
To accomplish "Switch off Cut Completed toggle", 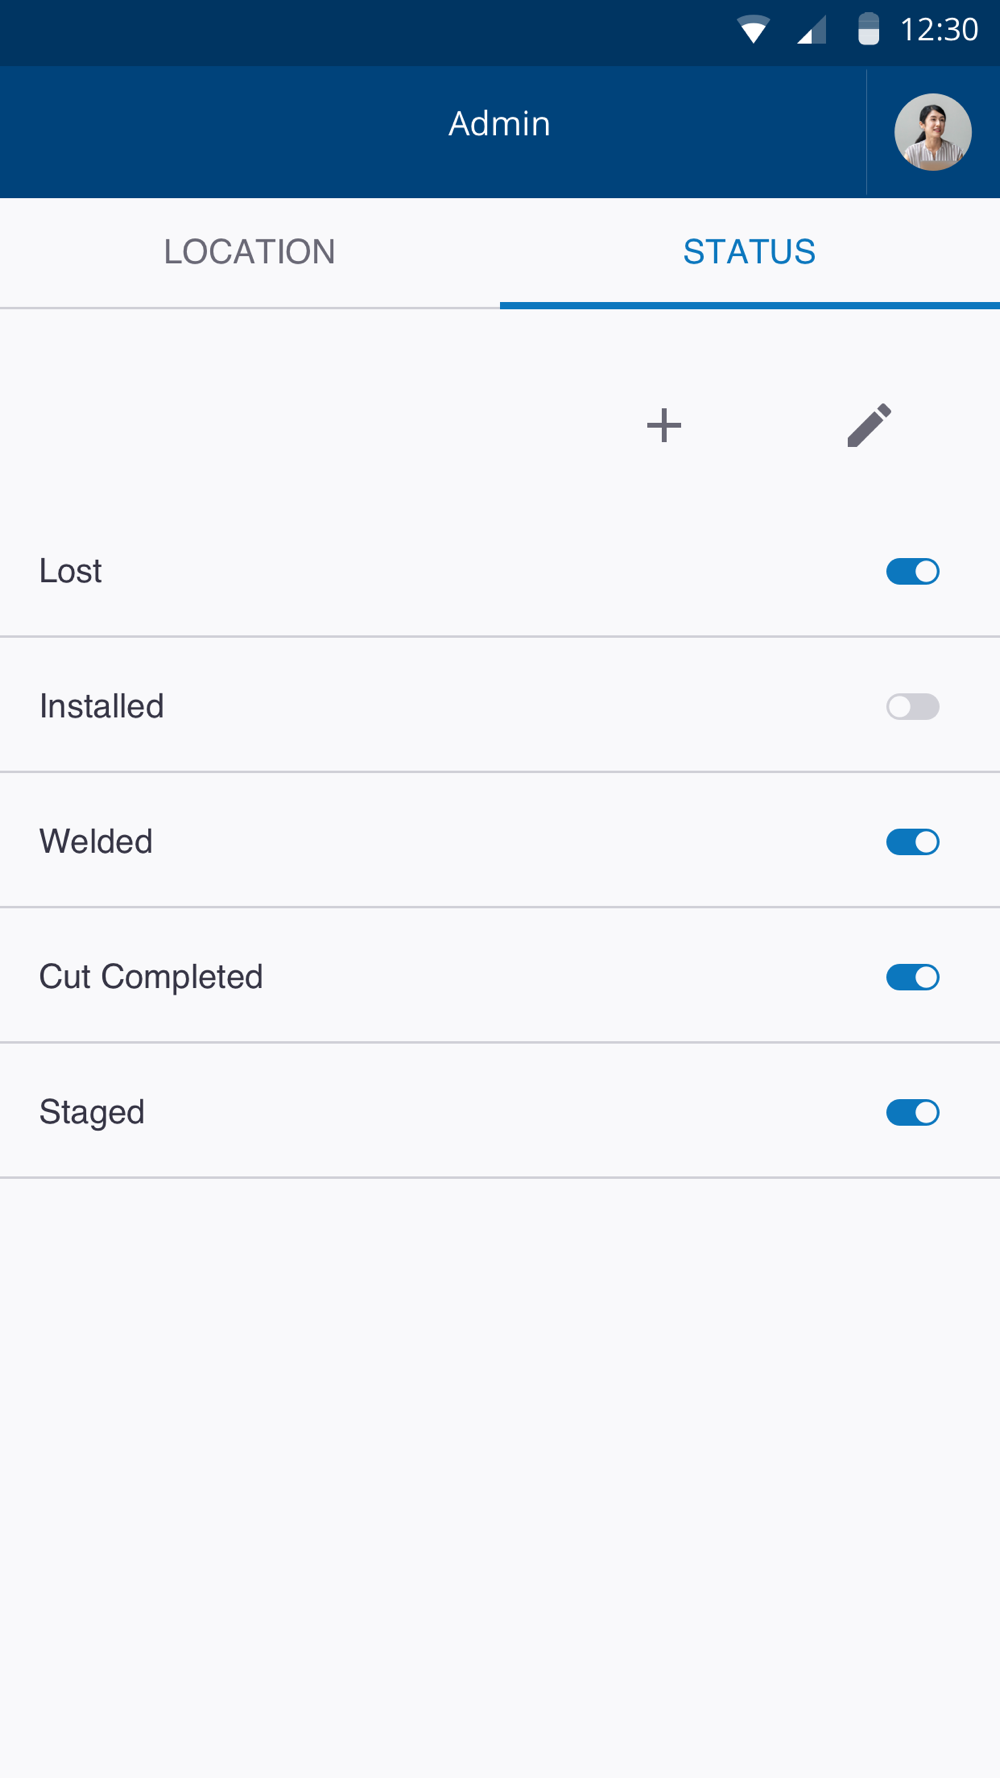I will (x=912, y=977).
